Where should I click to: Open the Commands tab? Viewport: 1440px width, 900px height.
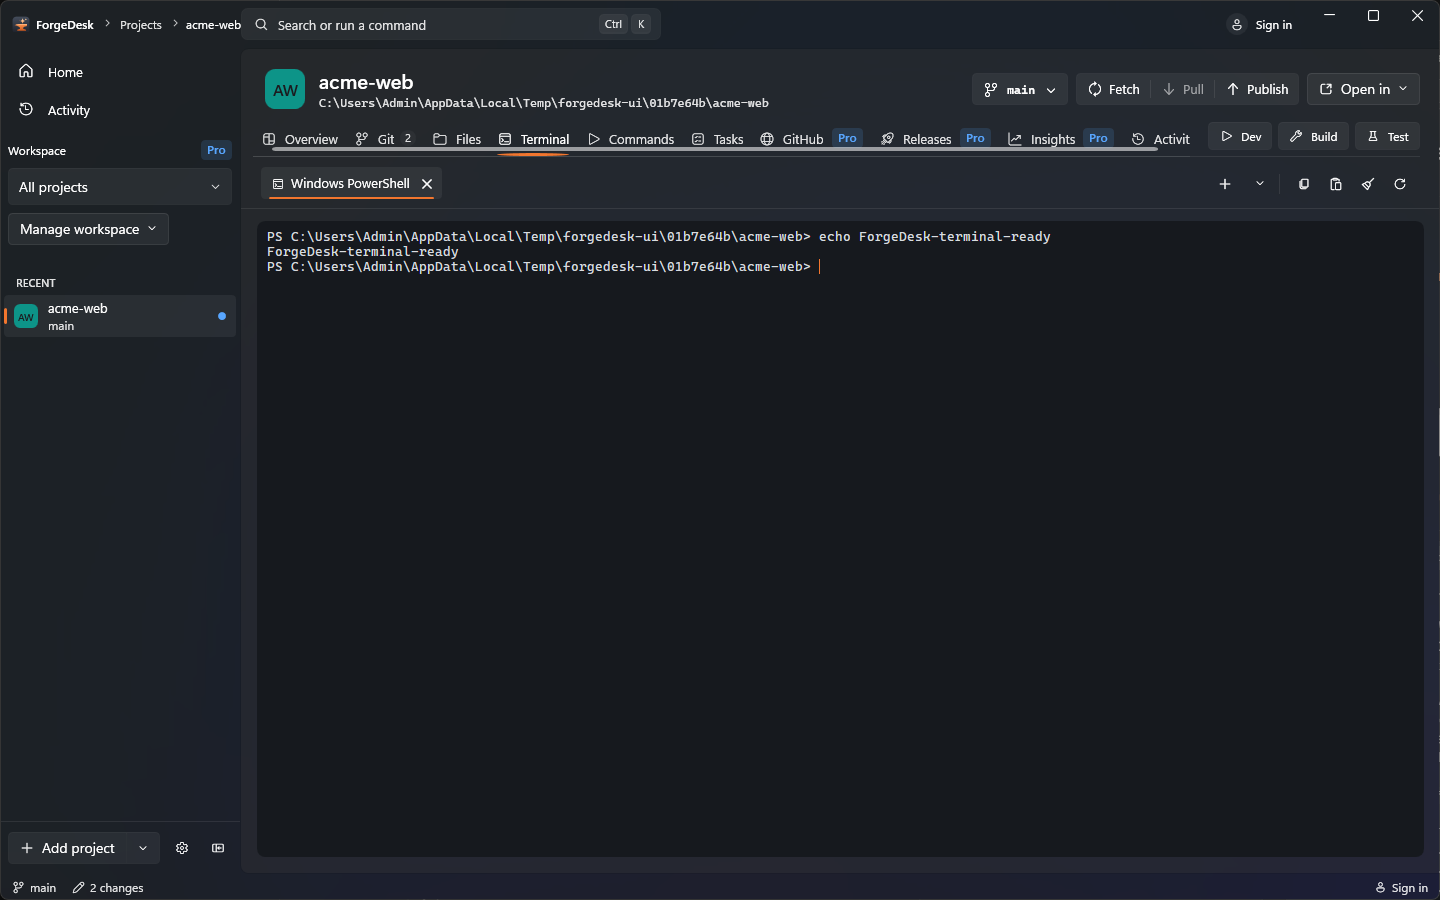pos(631,139)
